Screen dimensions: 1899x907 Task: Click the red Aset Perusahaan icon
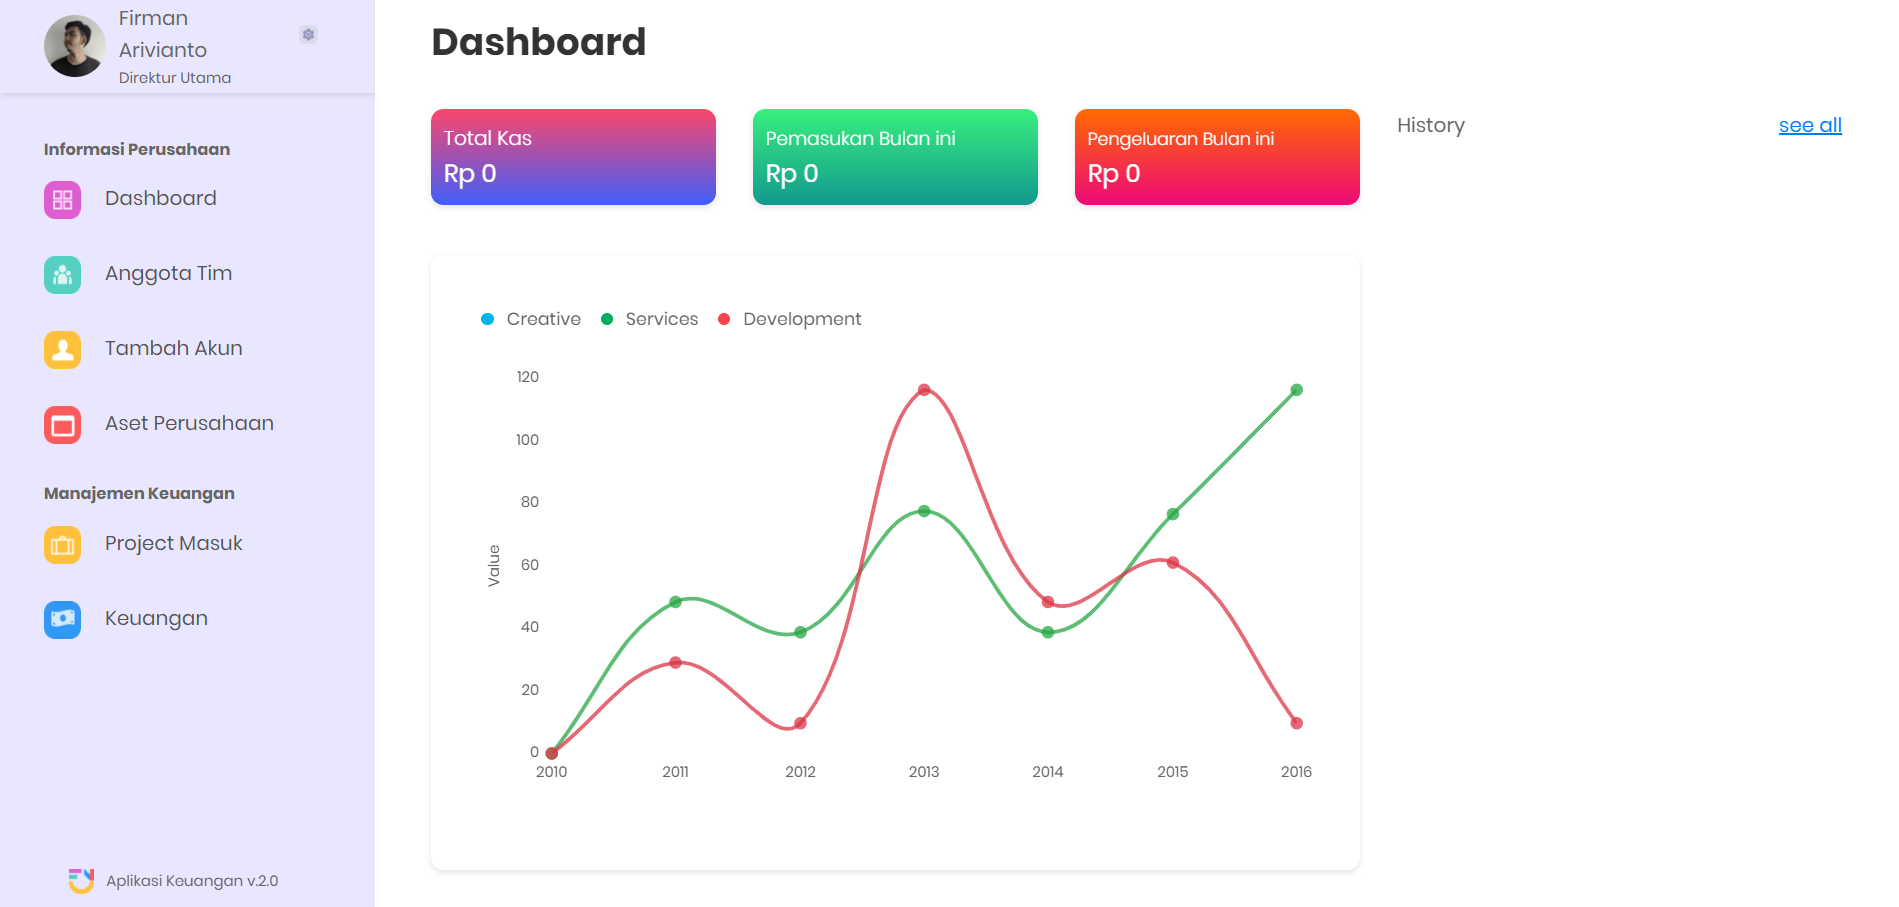click(62, 425)
